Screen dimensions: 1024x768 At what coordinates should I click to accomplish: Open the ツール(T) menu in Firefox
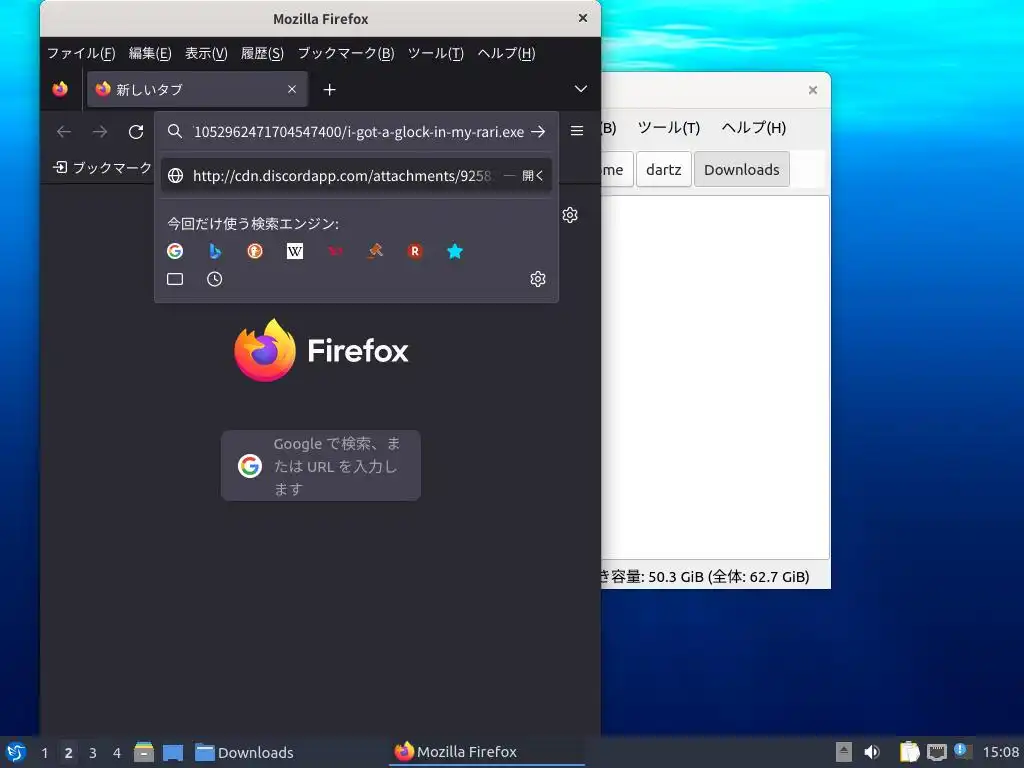(436, 54)
